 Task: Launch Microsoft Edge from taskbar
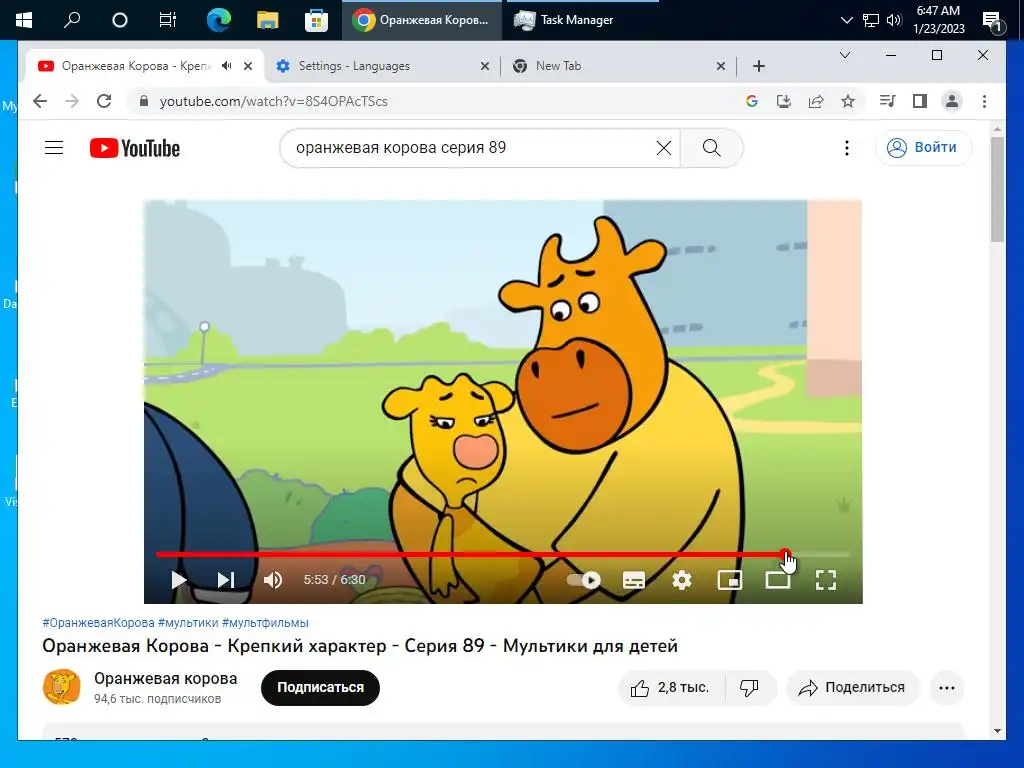pyautogui.click(x=218, y=20)
